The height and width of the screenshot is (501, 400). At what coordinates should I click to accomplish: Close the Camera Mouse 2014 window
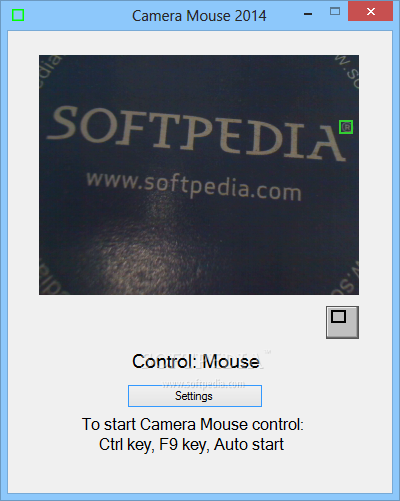click(370, 12)
